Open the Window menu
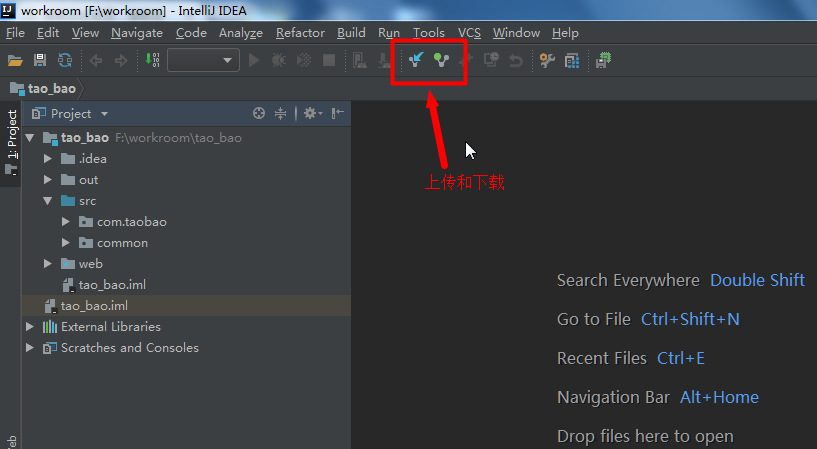Viewport: 817px width, 449px height. [516, 33]
